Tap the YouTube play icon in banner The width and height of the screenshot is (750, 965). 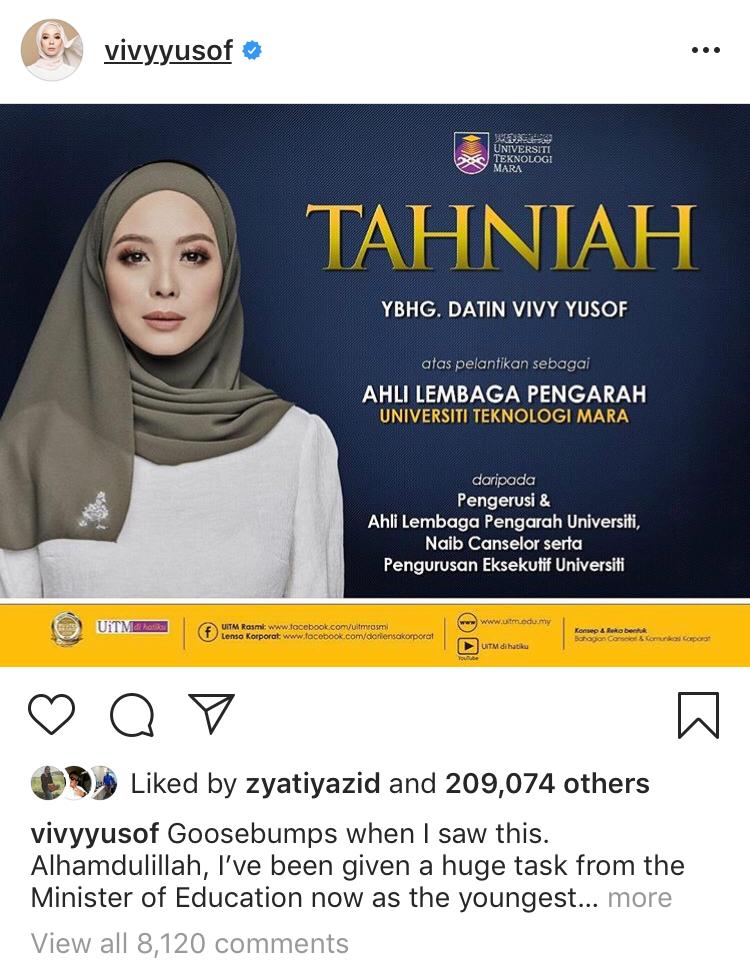click(x=467, y=646)
